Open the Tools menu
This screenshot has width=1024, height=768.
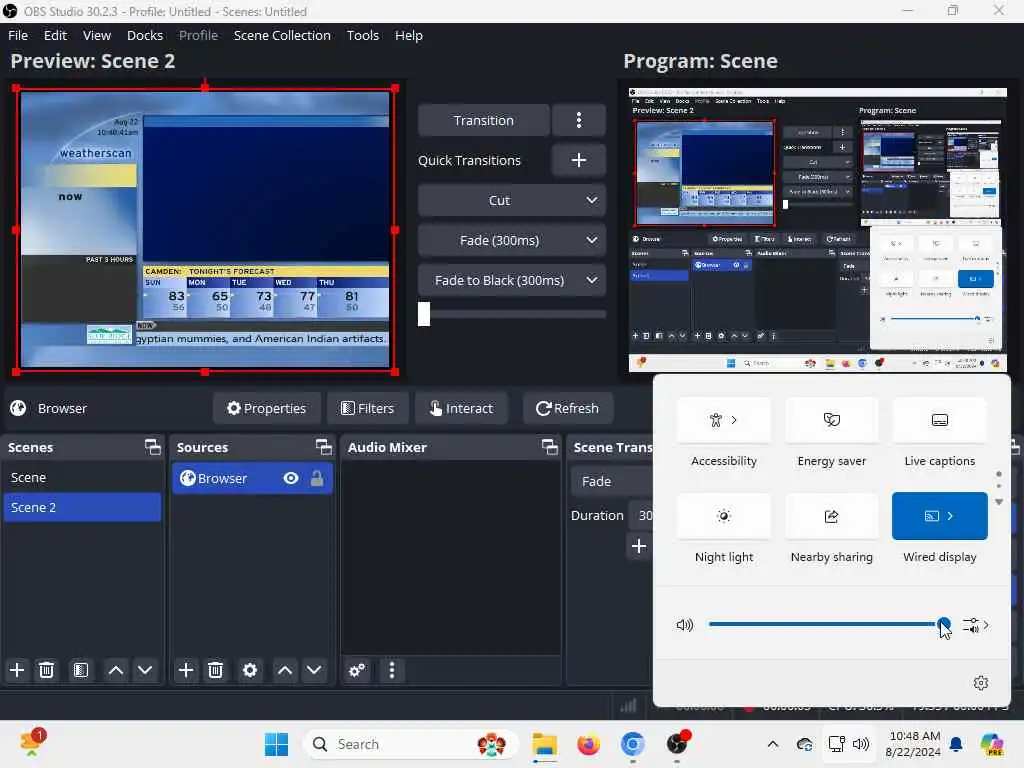point(362,35)
